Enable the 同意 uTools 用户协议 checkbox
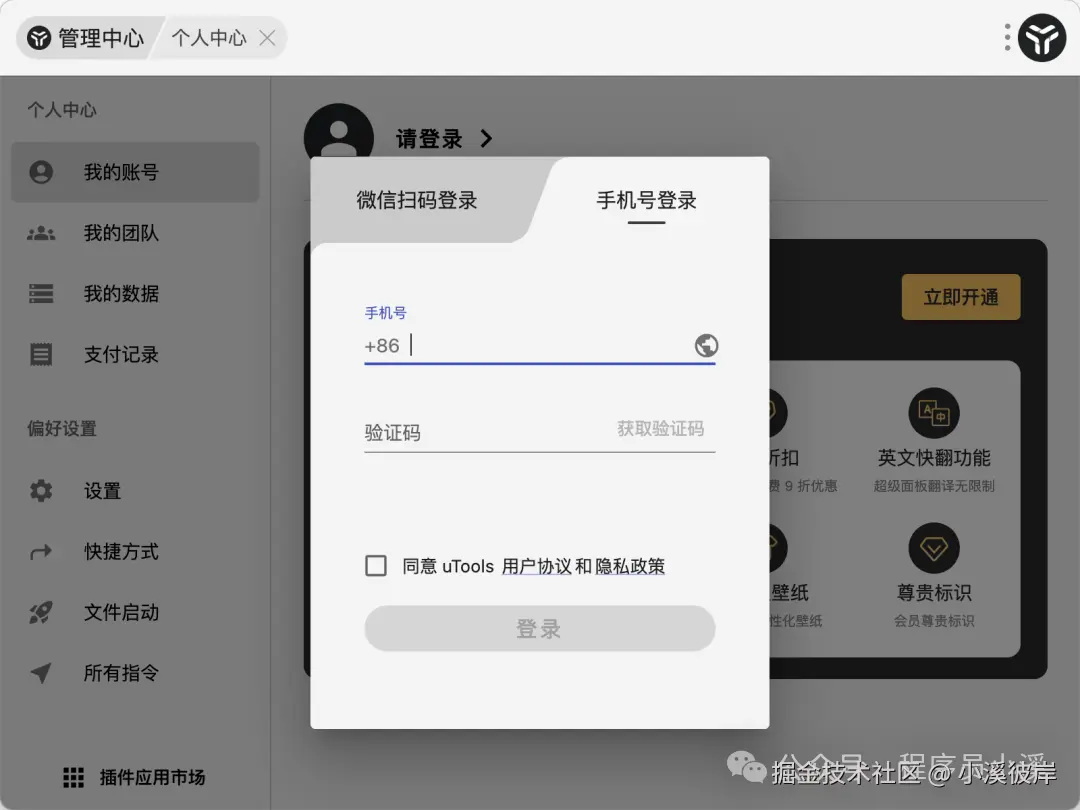Screen dimensions: 1080x810 376,565
